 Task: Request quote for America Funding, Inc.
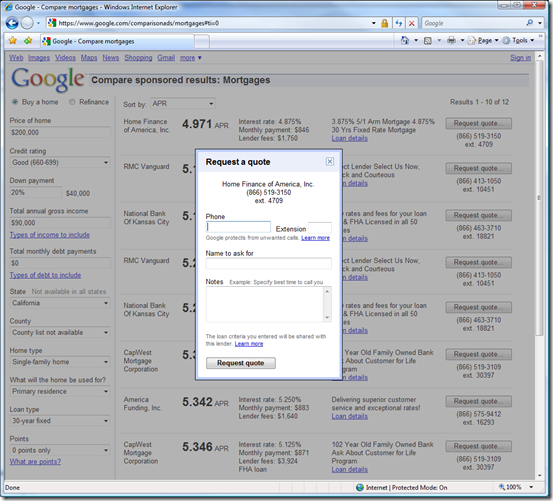click(478, 401)
